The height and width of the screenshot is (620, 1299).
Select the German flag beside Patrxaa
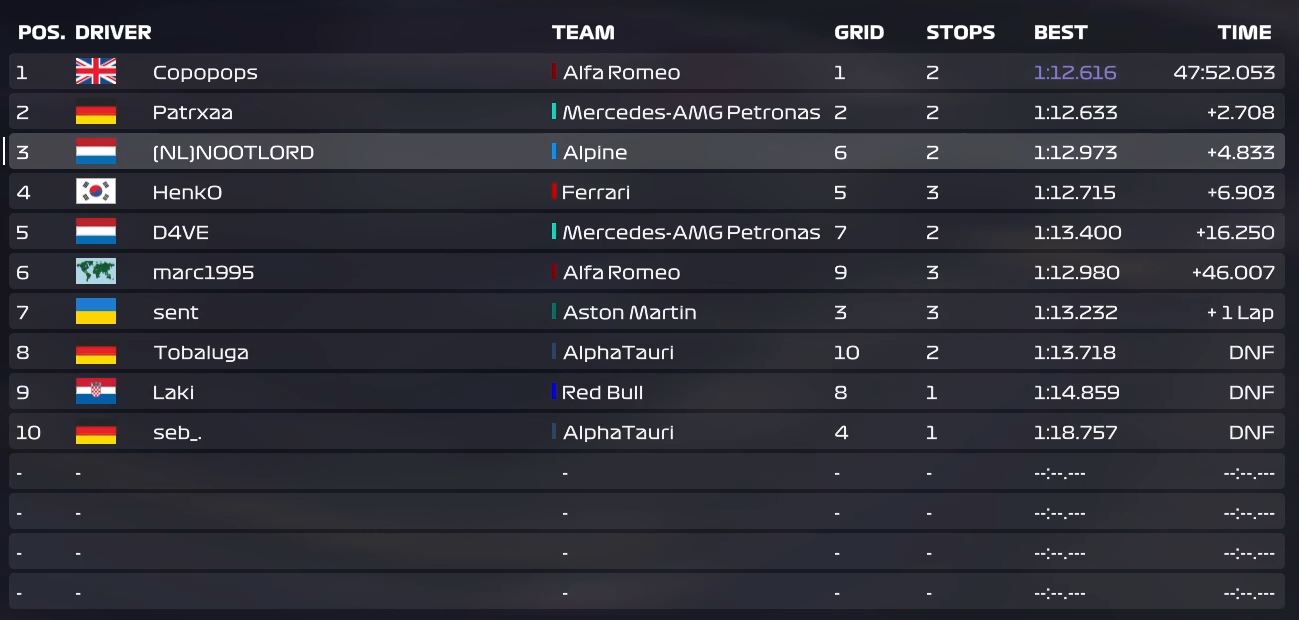(x=96, y=112)
